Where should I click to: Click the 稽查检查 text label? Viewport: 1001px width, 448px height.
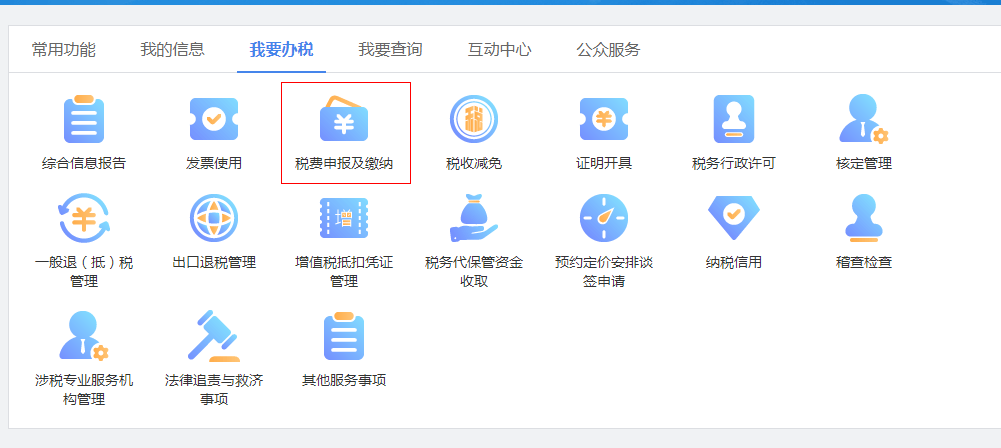[x=864, y=262]
